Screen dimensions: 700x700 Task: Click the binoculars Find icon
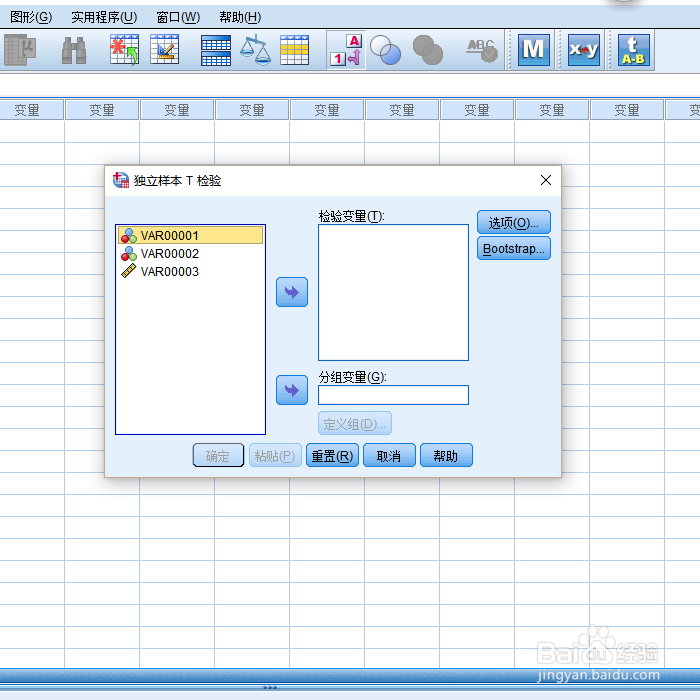(x=74, y=50)
